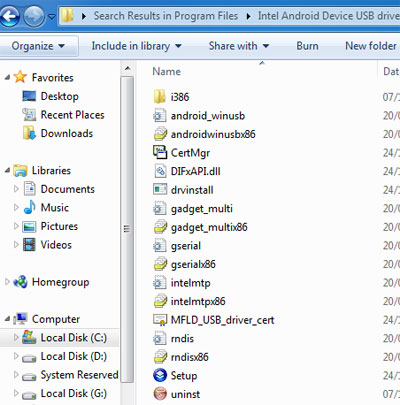400x405 pixels.
Task: Click the navigation pane scrollbar thumb
Action: (x=127, y=229)
